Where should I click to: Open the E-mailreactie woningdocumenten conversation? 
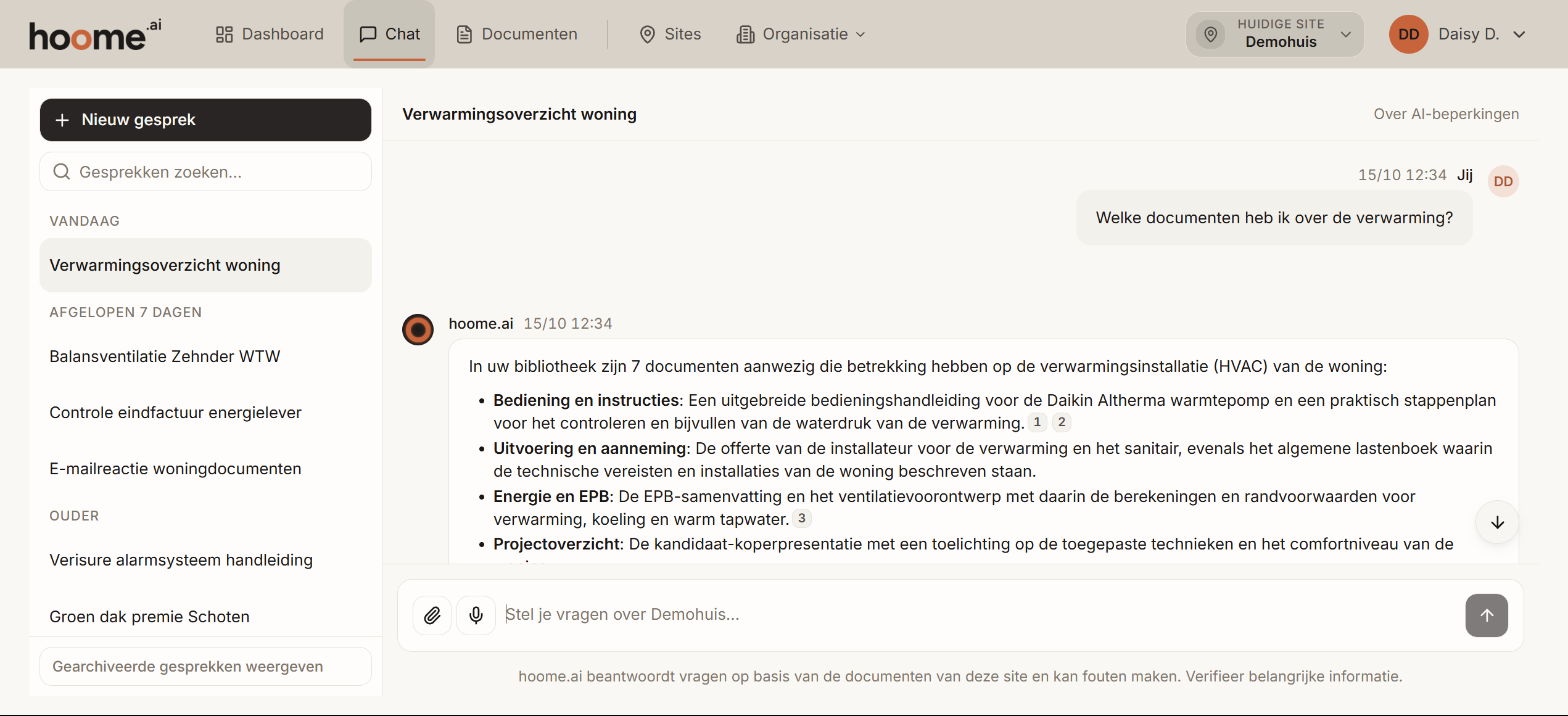pyautogui.click(x=205, y=468)
